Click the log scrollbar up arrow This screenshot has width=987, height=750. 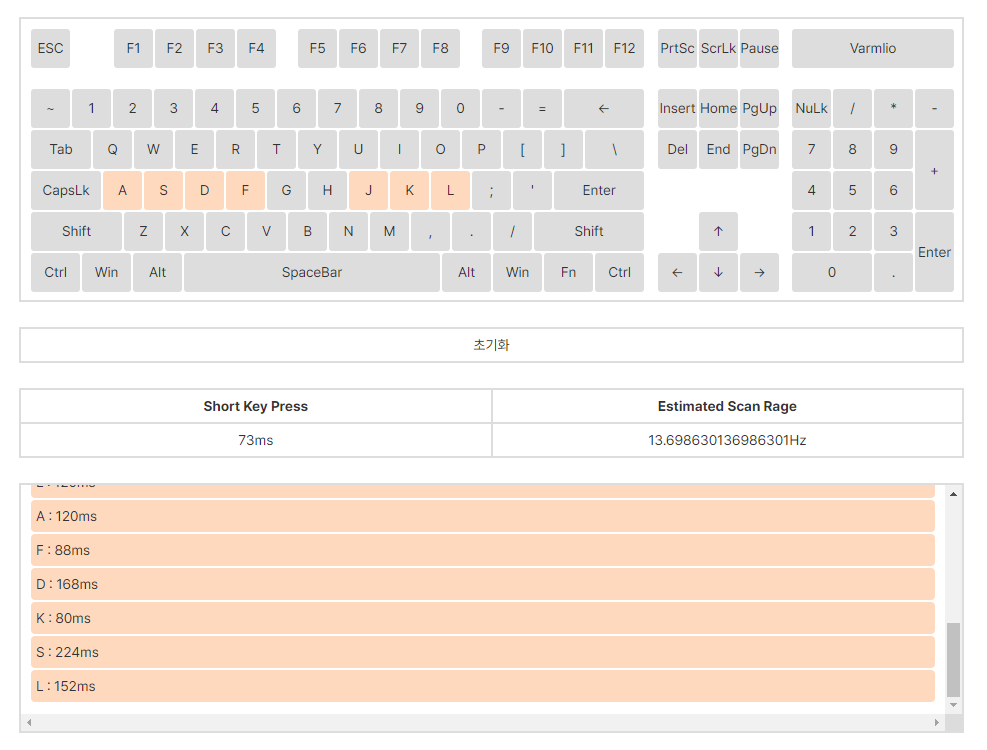[953, 494]
